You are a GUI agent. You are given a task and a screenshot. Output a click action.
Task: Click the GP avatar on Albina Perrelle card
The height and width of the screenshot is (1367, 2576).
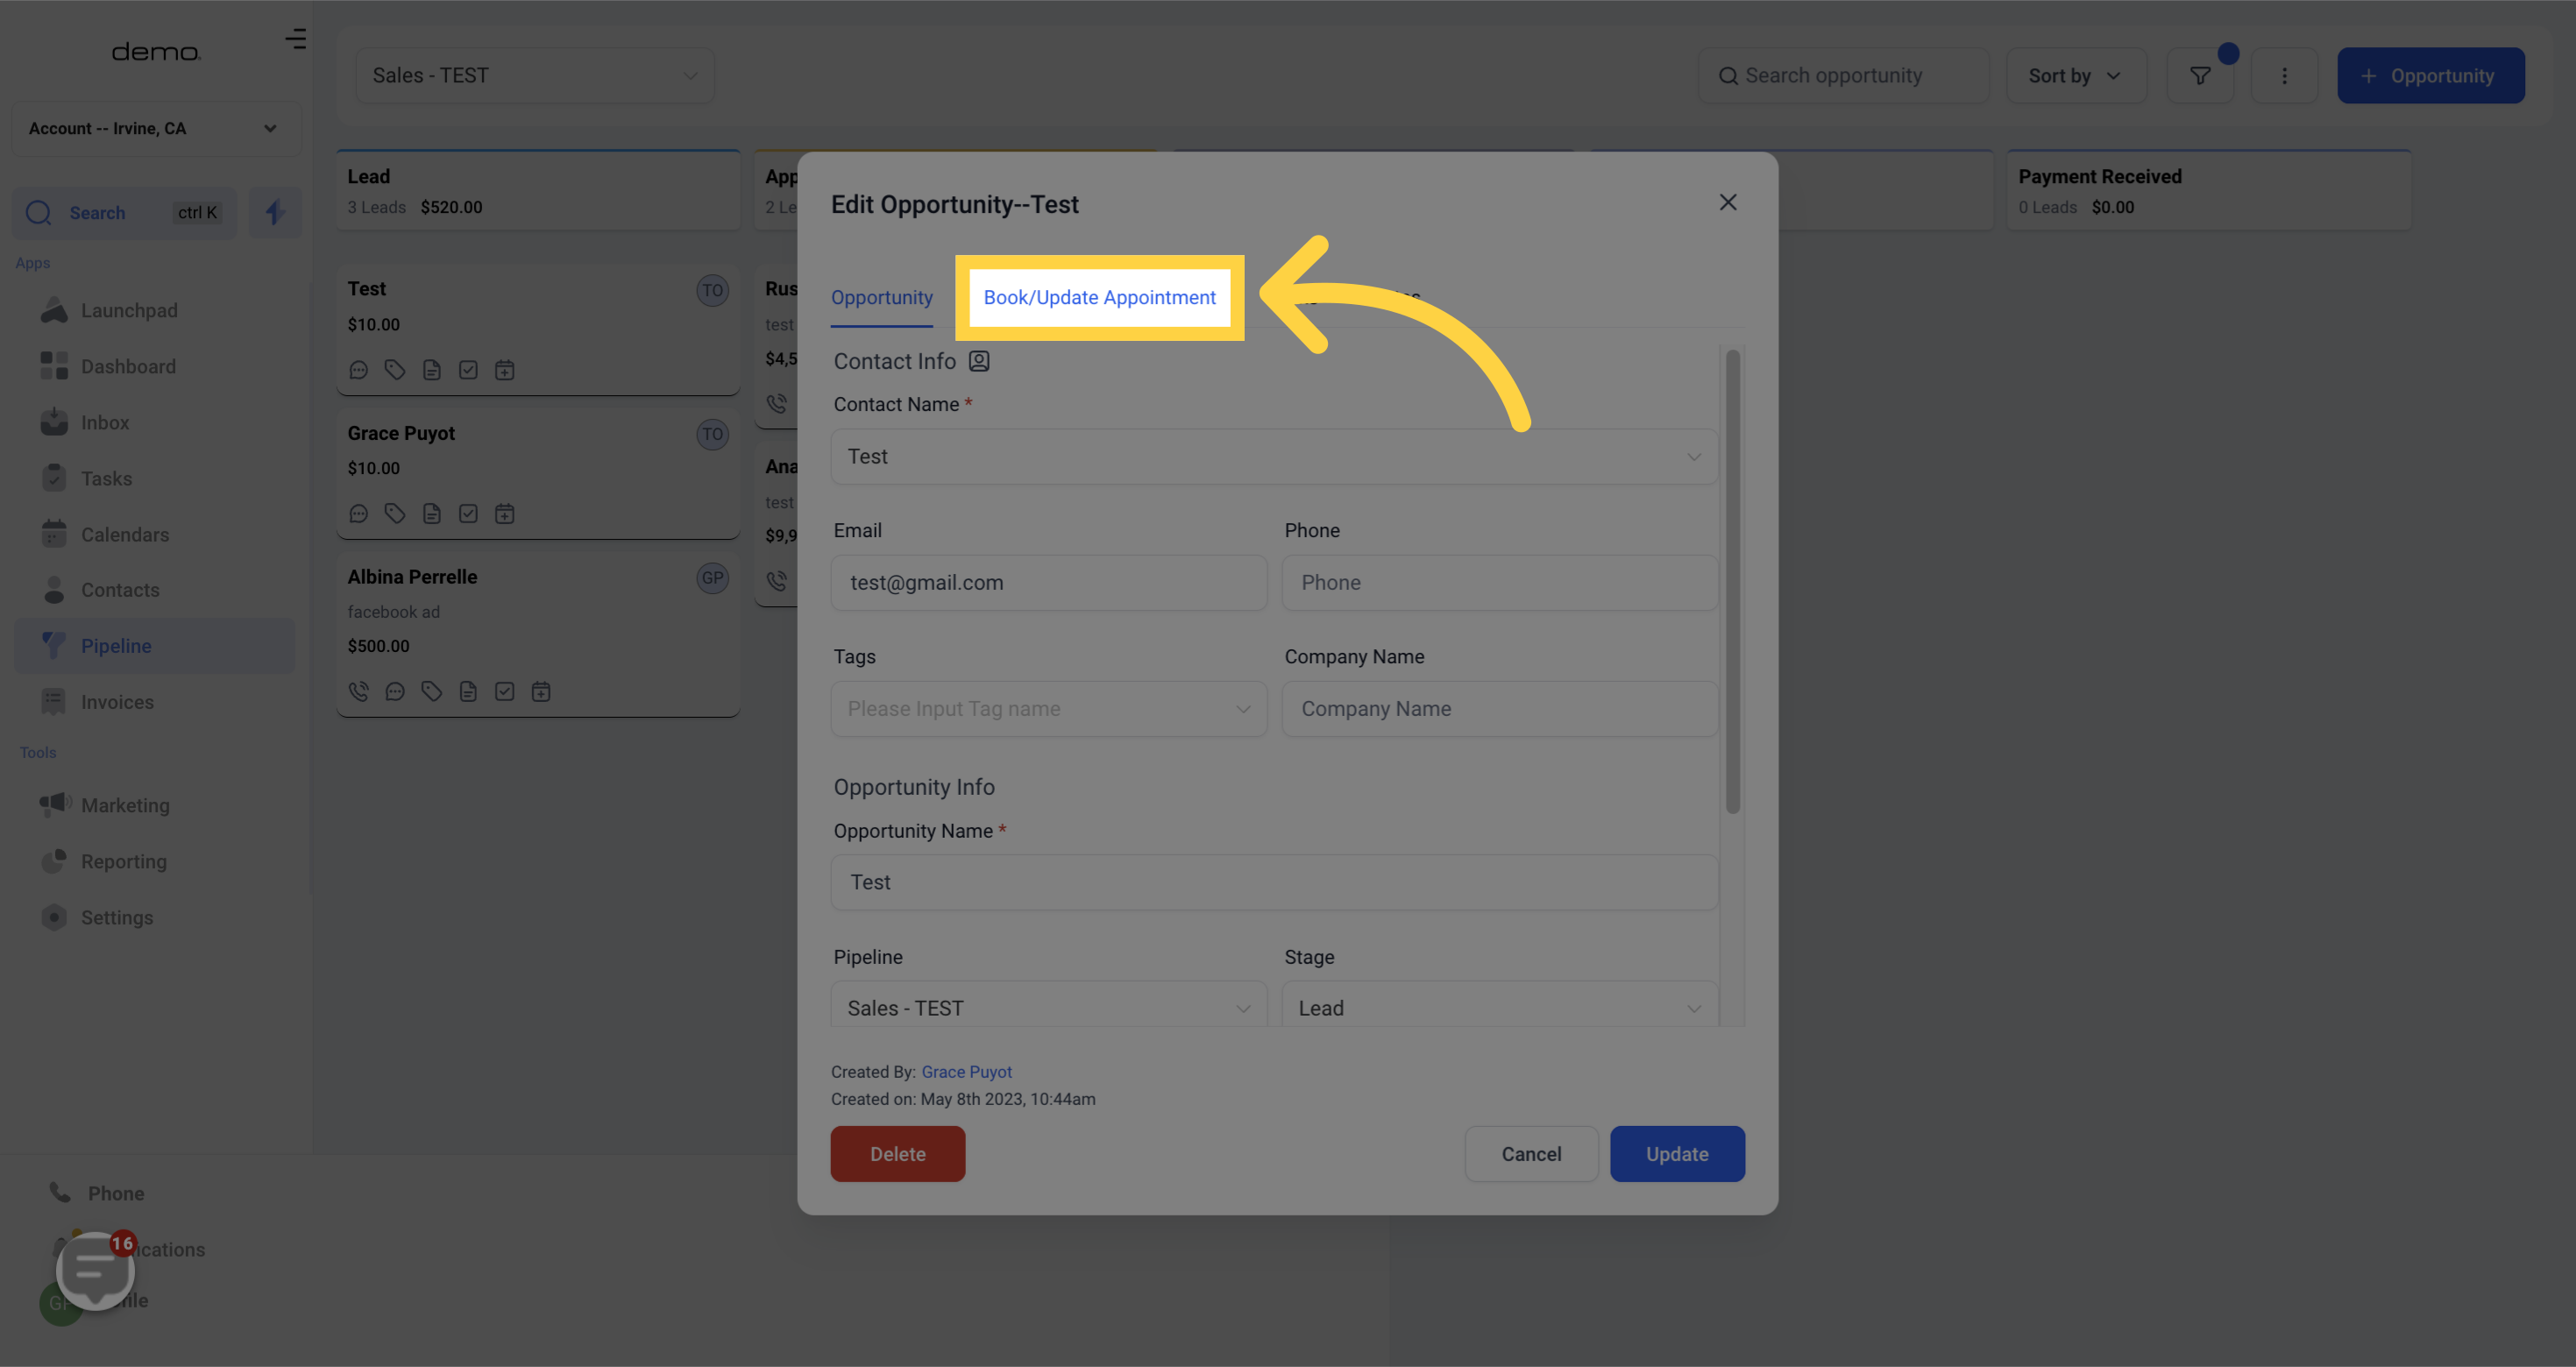coord(712,578)
